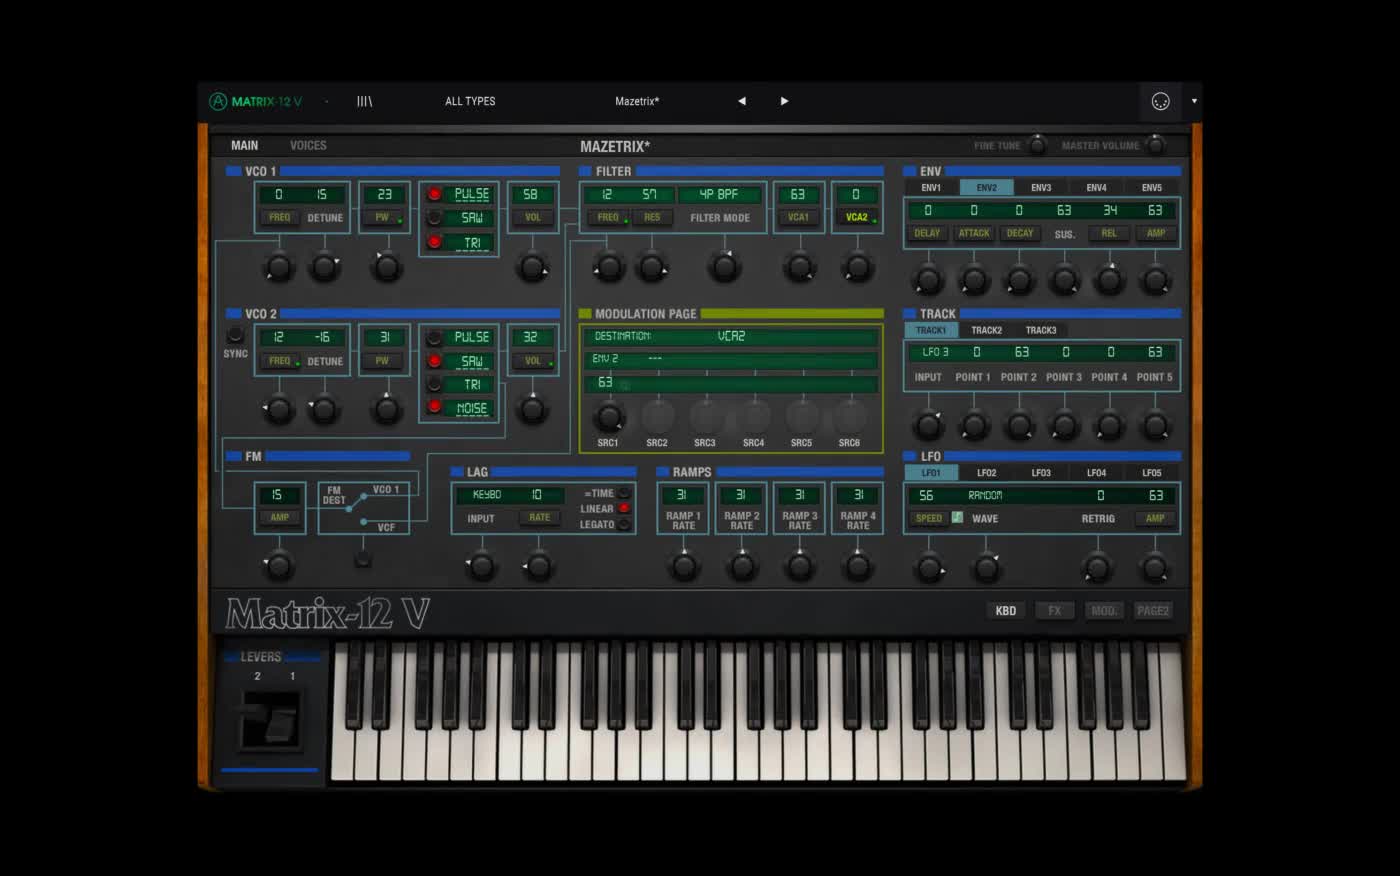The width and height of the screenshot is (1400, 876).
Task: Click the LFO SPEED button
Action: click(x=929, y=518)
